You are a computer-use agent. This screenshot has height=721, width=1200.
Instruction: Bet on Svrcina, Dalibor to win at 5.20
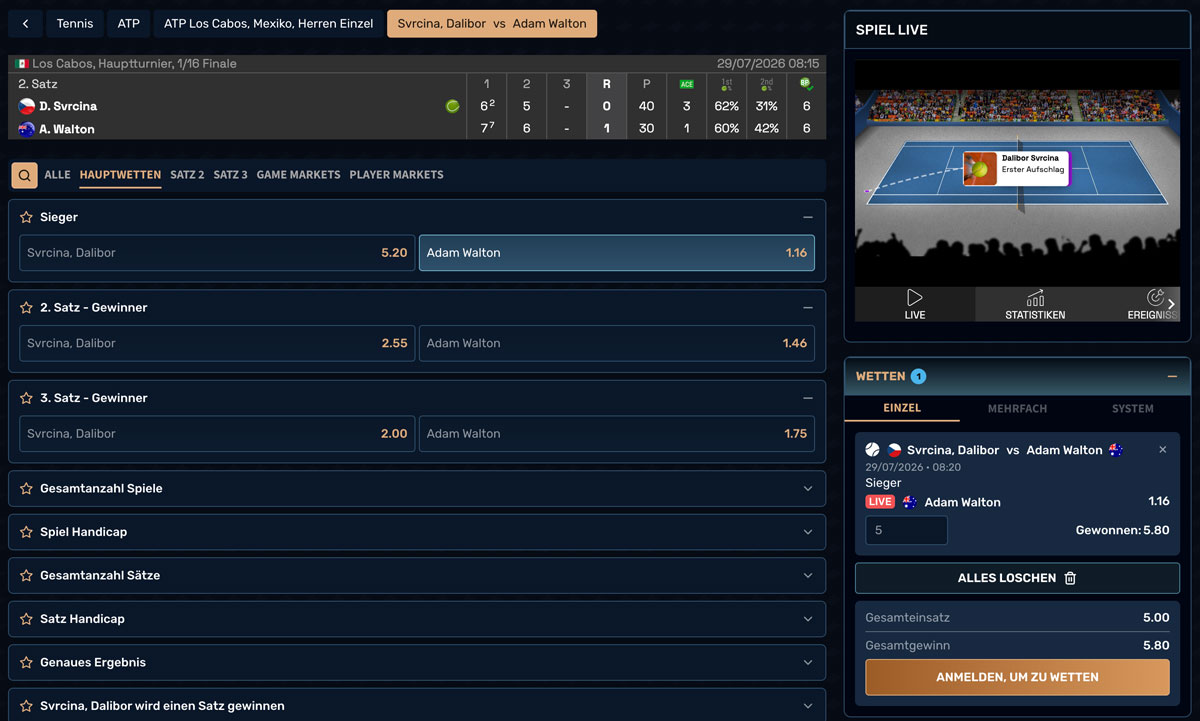[217, 253]
